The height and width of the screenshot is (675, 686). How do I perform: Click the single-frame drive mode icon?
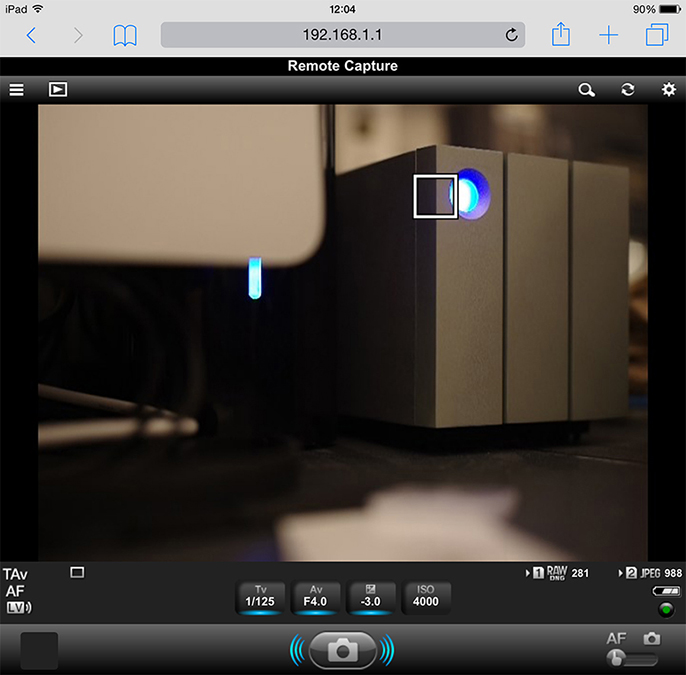pyautogui.click(x=77, y=572)
